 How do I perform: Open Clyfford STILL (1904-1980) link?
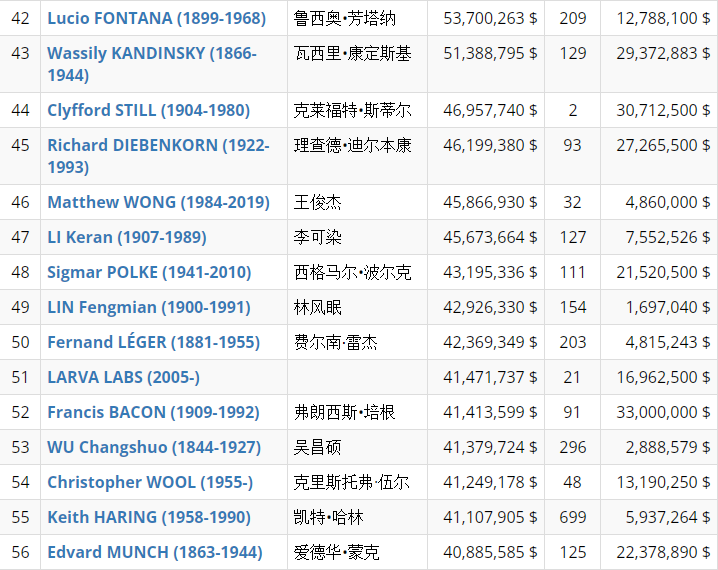tap(149, 110)
